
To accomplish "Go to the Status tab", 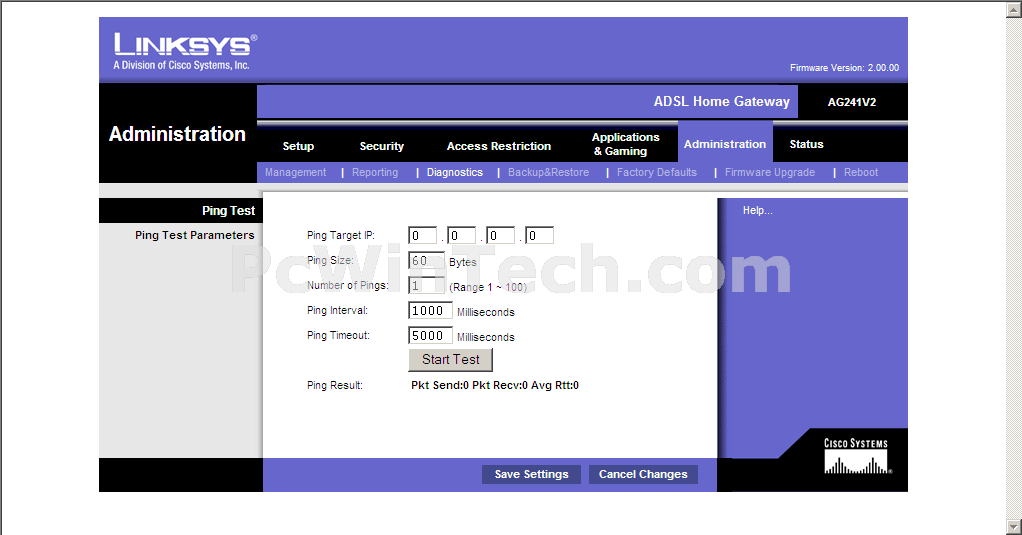I will [806, 144].
